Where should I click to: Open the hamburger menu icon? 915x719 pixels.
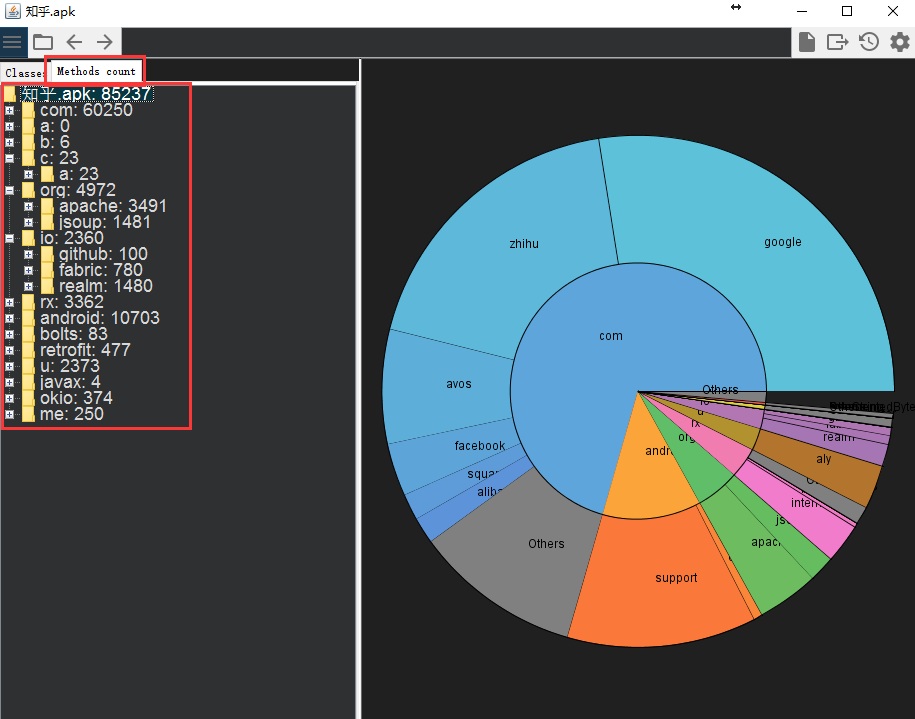coord(12,42)
